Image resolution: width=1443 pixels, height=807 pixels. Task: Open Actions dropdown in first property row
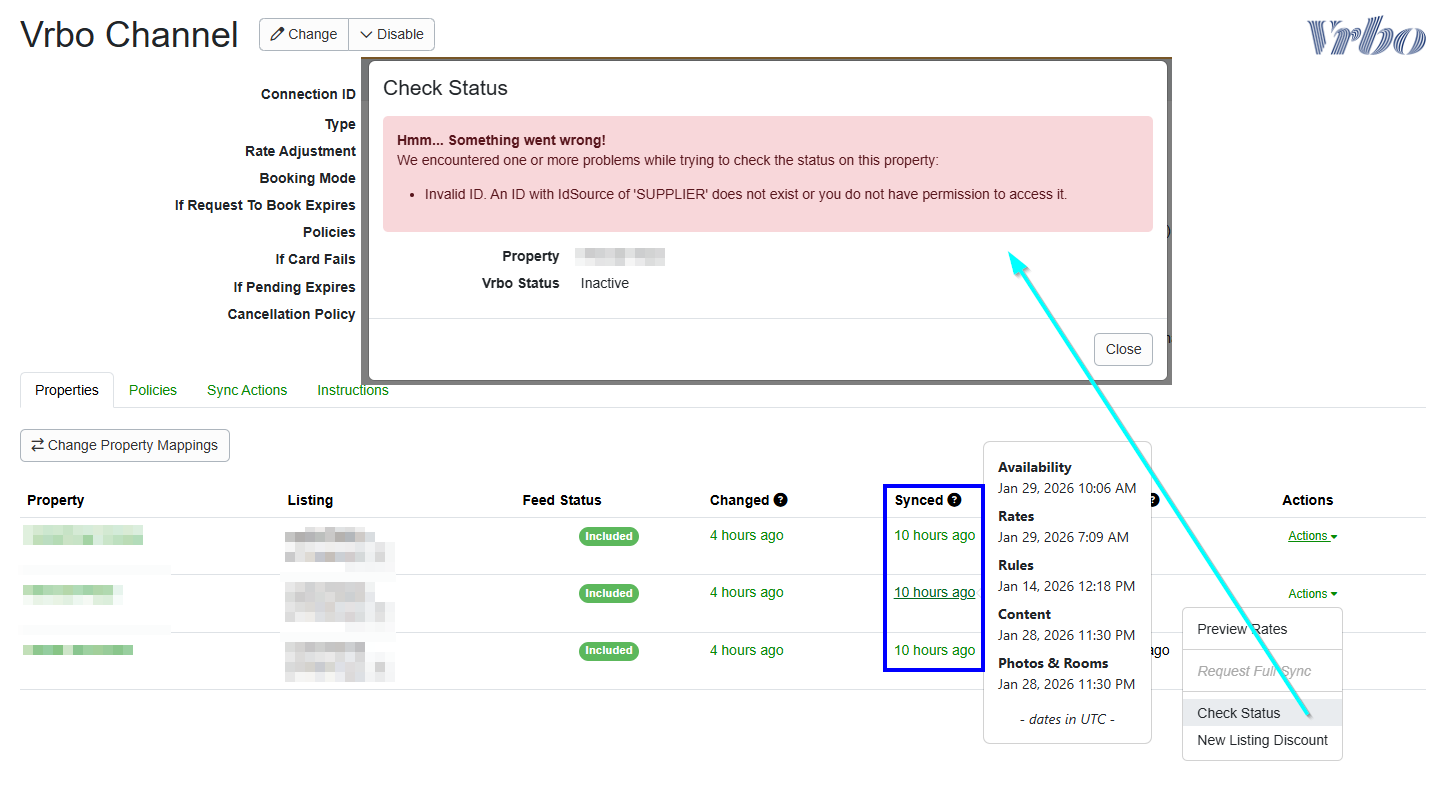1312,536
